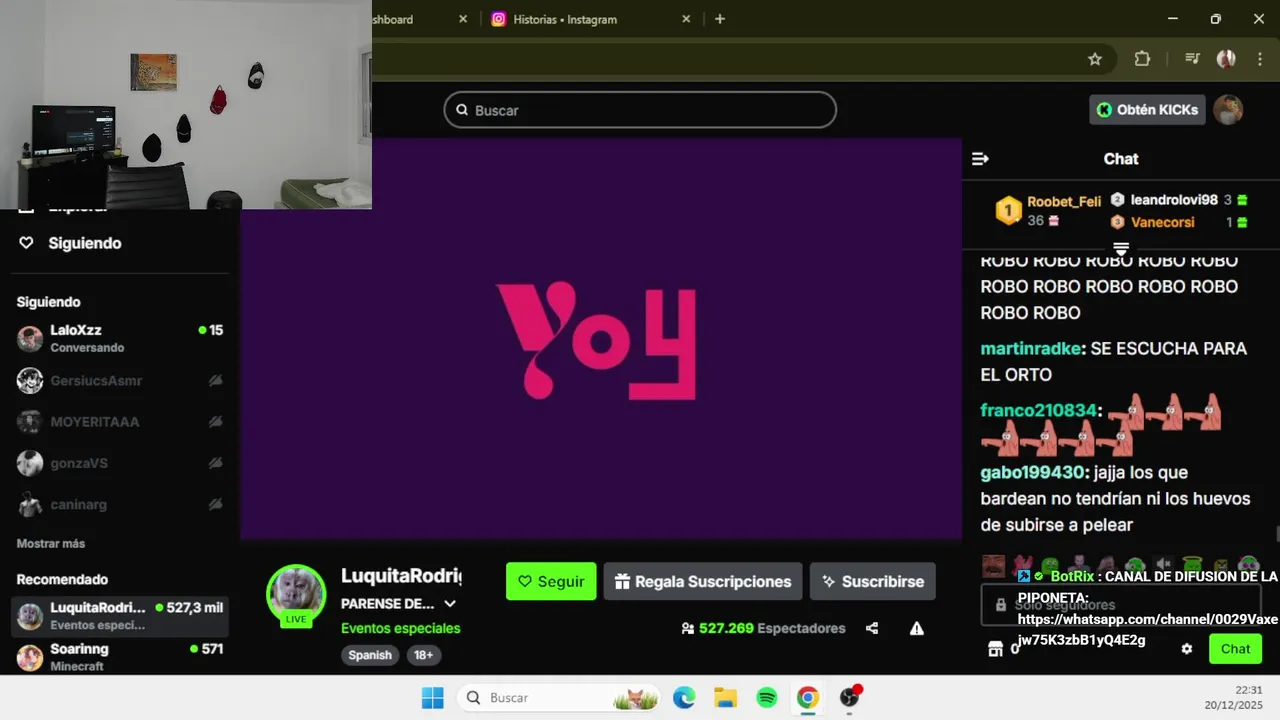
Task: Open the Chrome three-dot menu
Action: click(1258, 59)
